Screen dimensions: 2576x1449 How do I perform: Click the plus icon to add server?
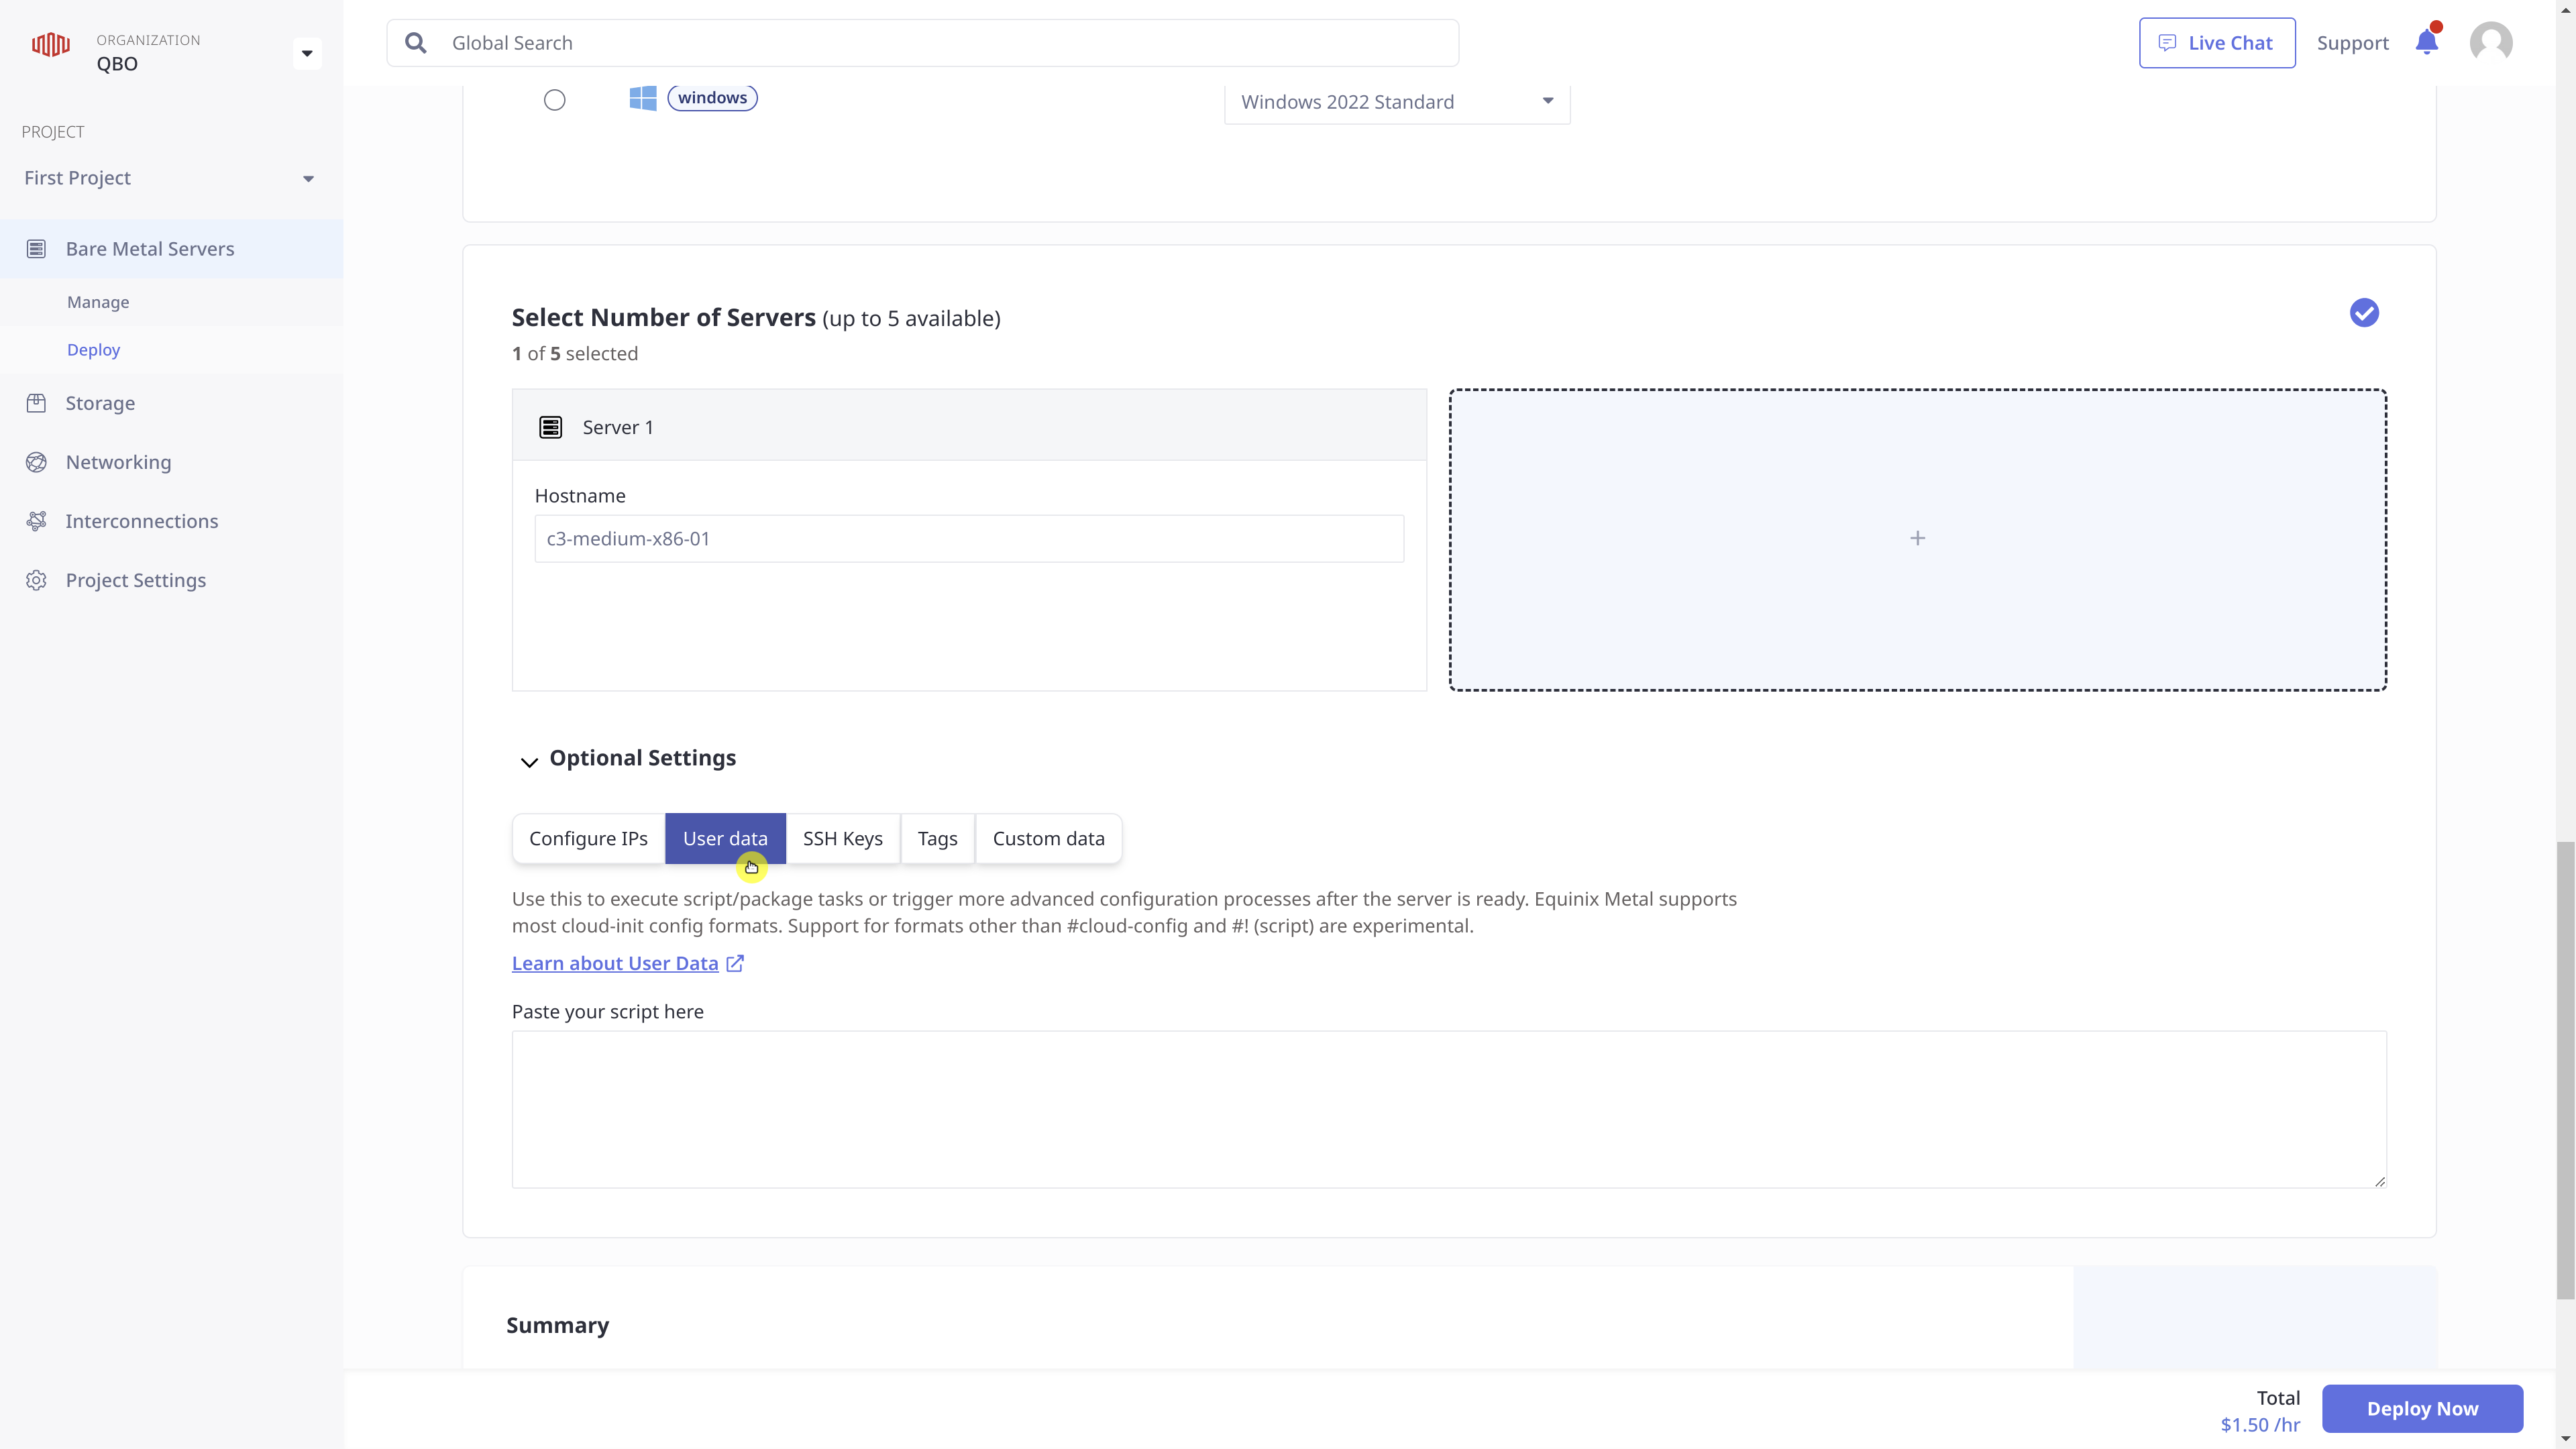click(x=1917, y=539)
